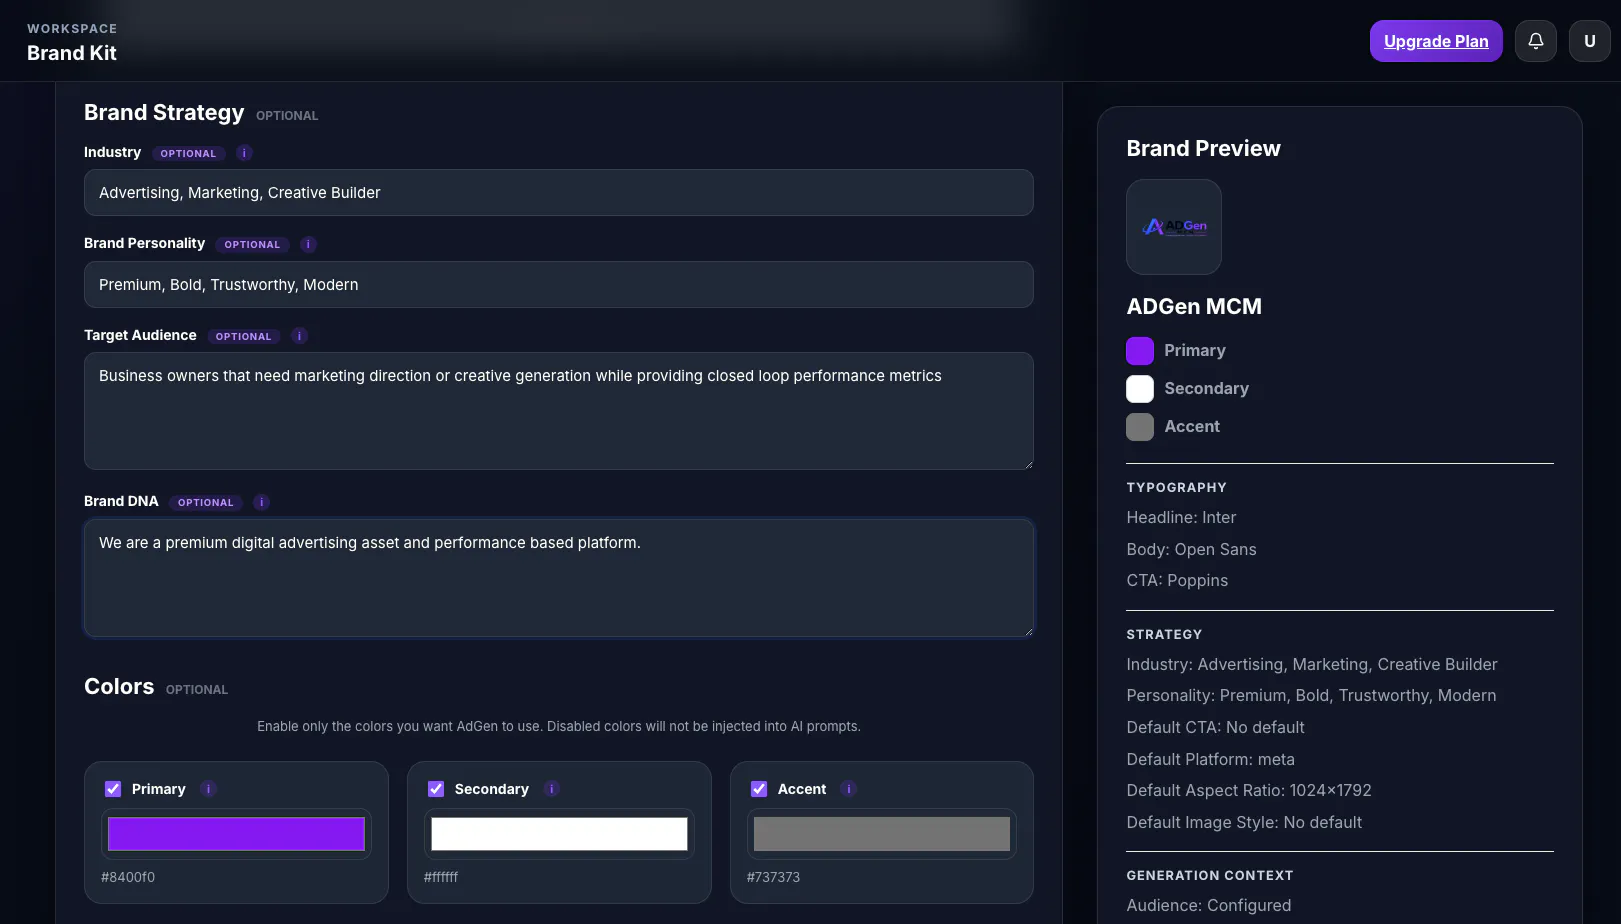Open the gray Accent color picker

pyautogui.click(x=881, y=834)
